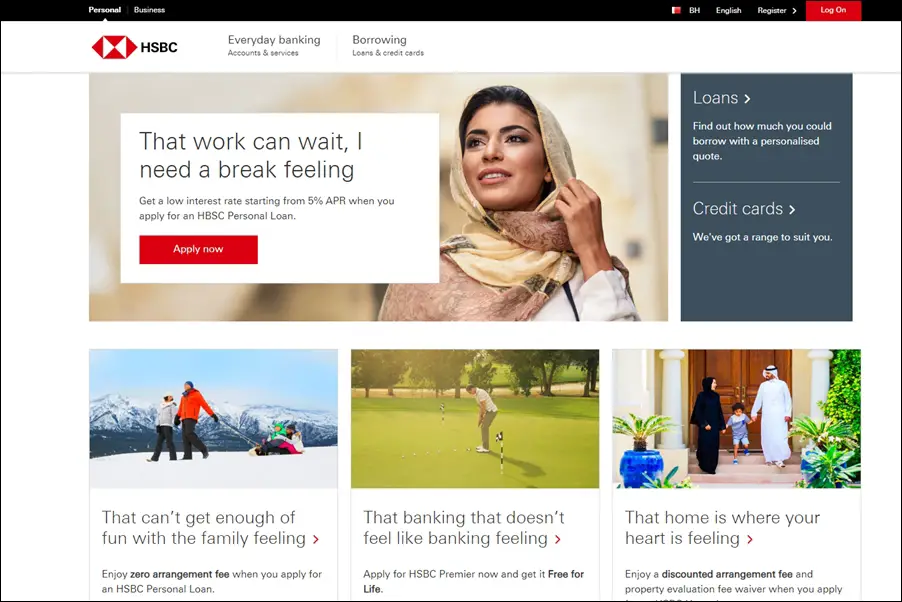Viewport: 902px width, 602px height.
Task: Click 'That work can wait' hero headline
Action: click(x=251, y=155)
